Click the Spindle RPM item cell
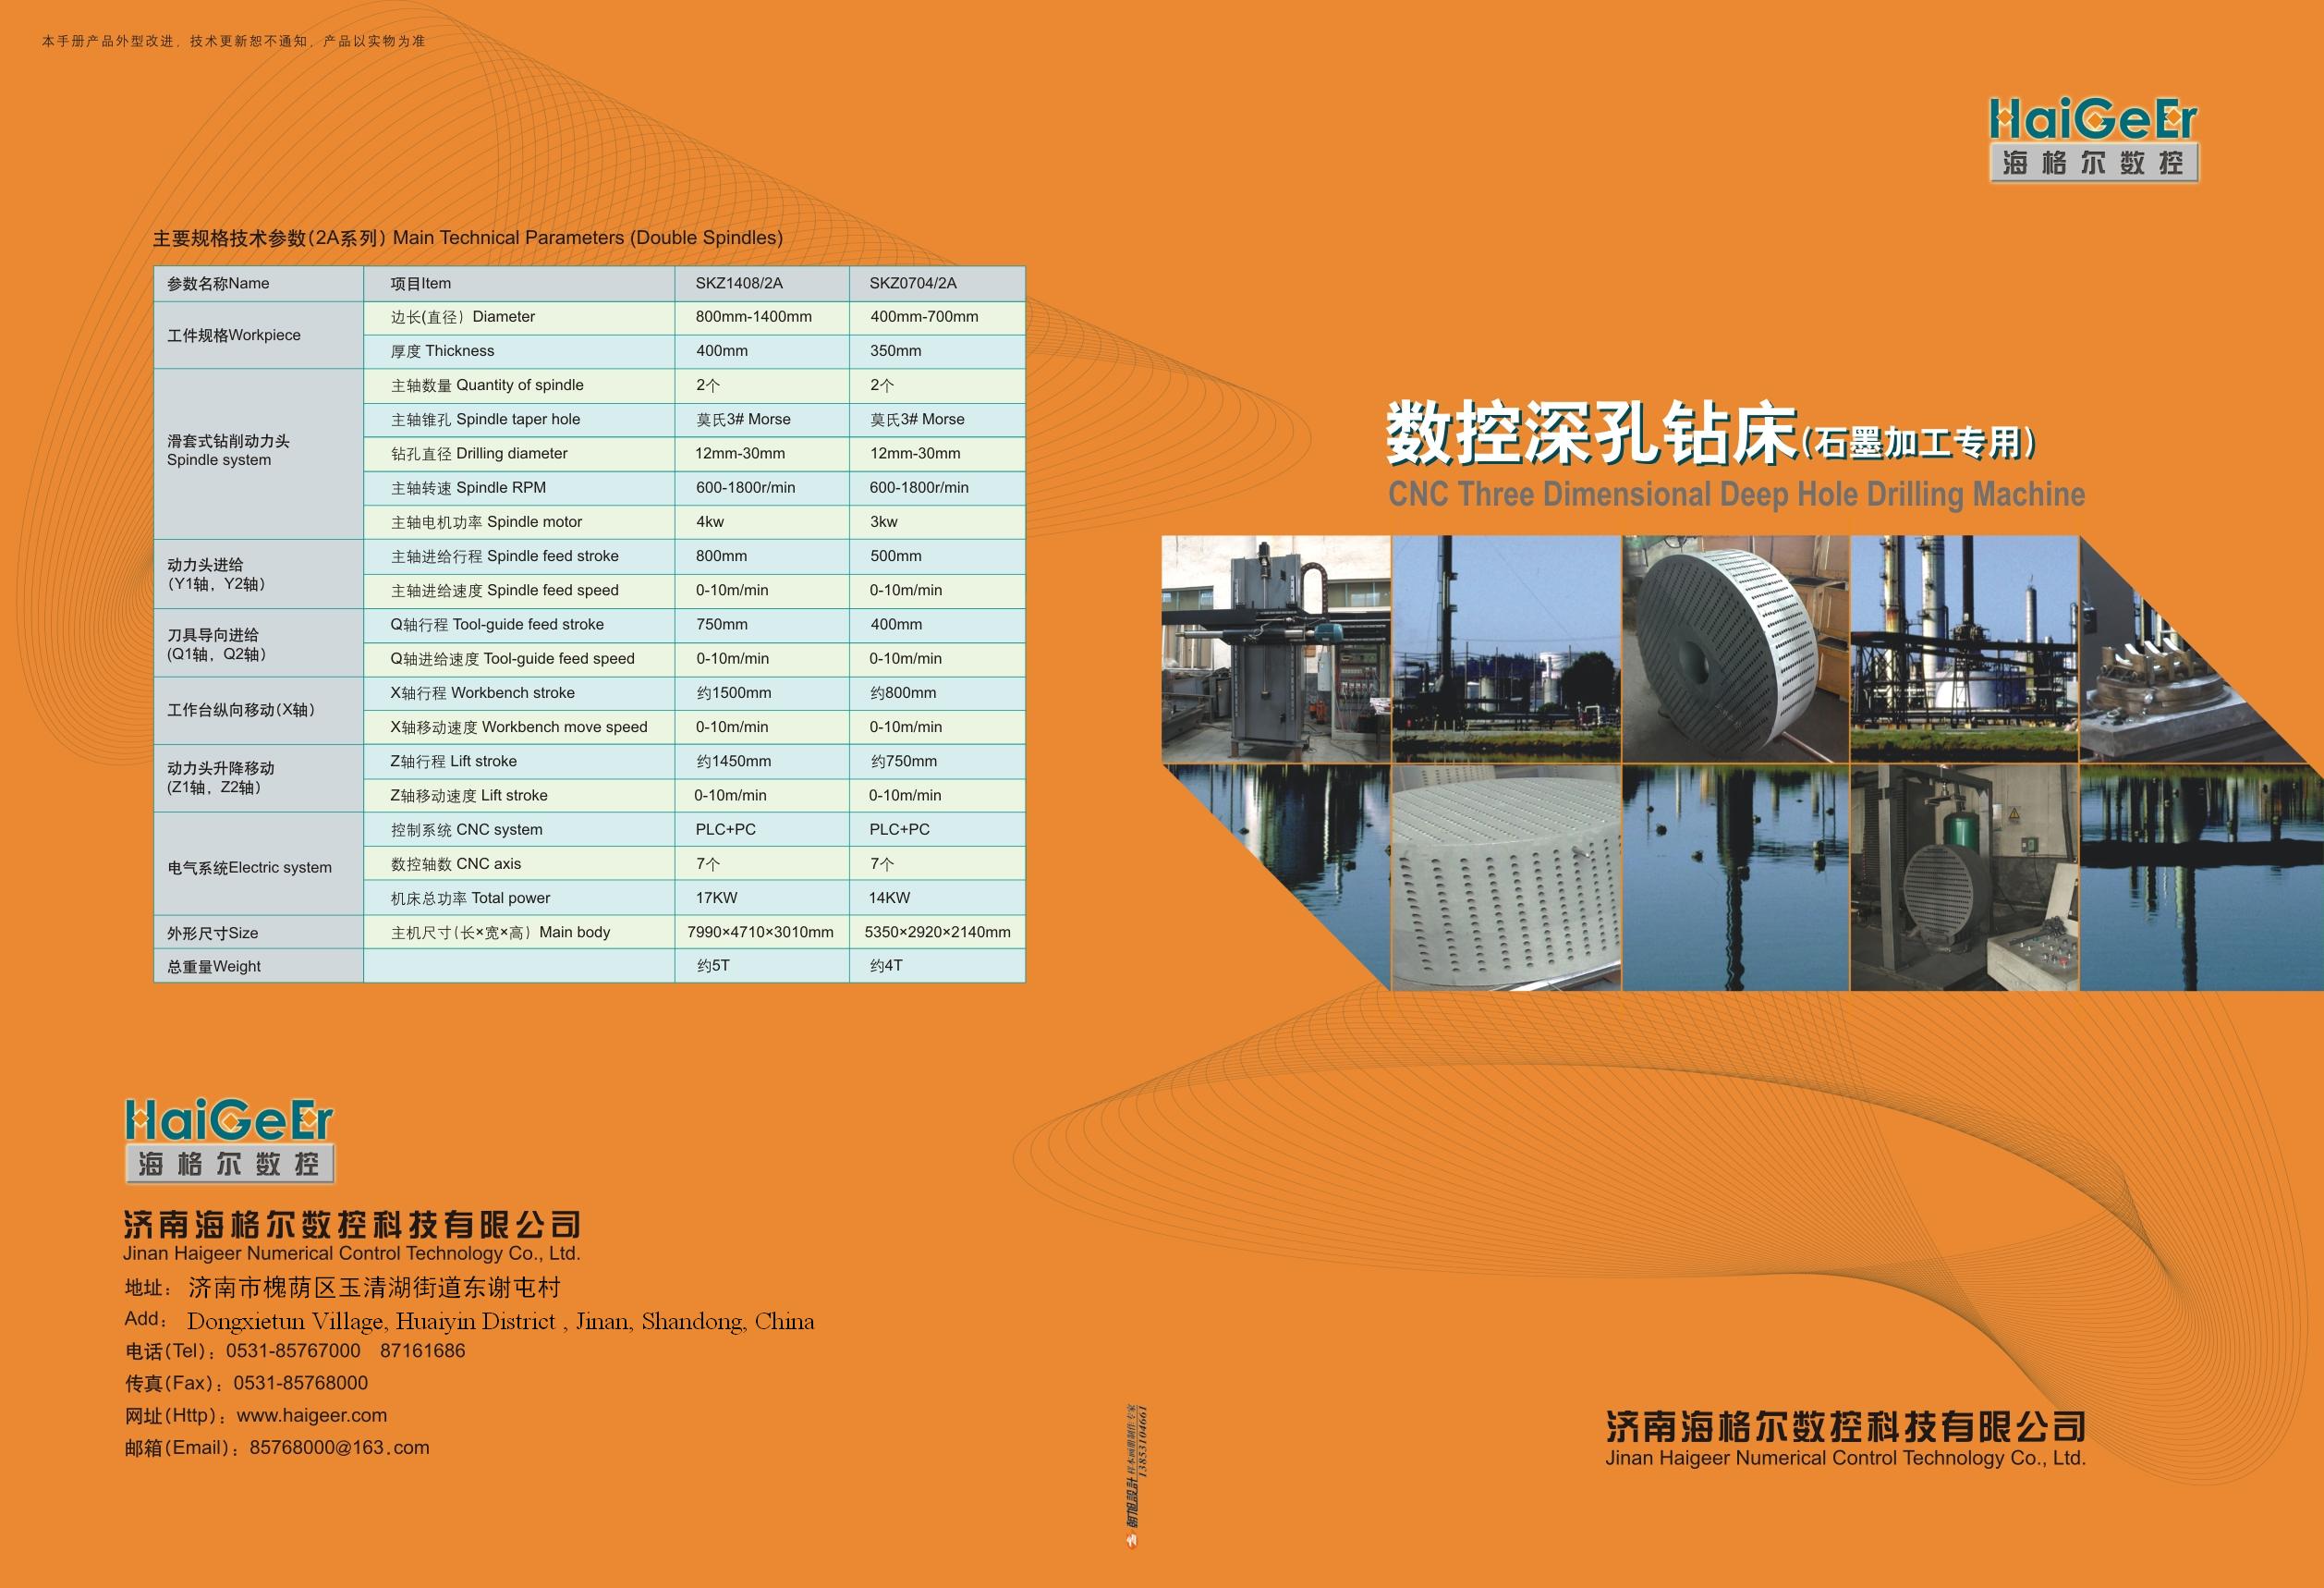 [x=519, y=487]
